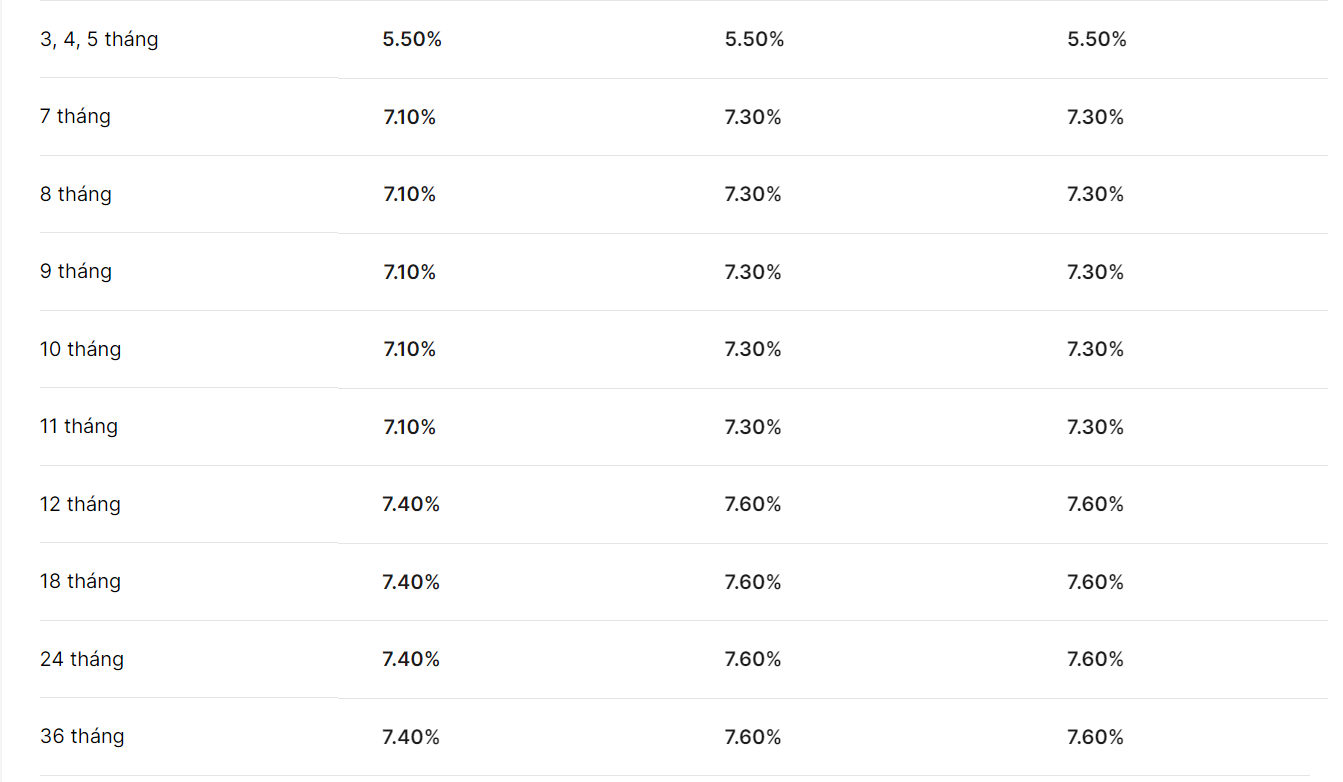The height and width of the screenshot is (782, 1343).
Task: Click the 7.10% rate for 11 tháng
Action: 410,427
